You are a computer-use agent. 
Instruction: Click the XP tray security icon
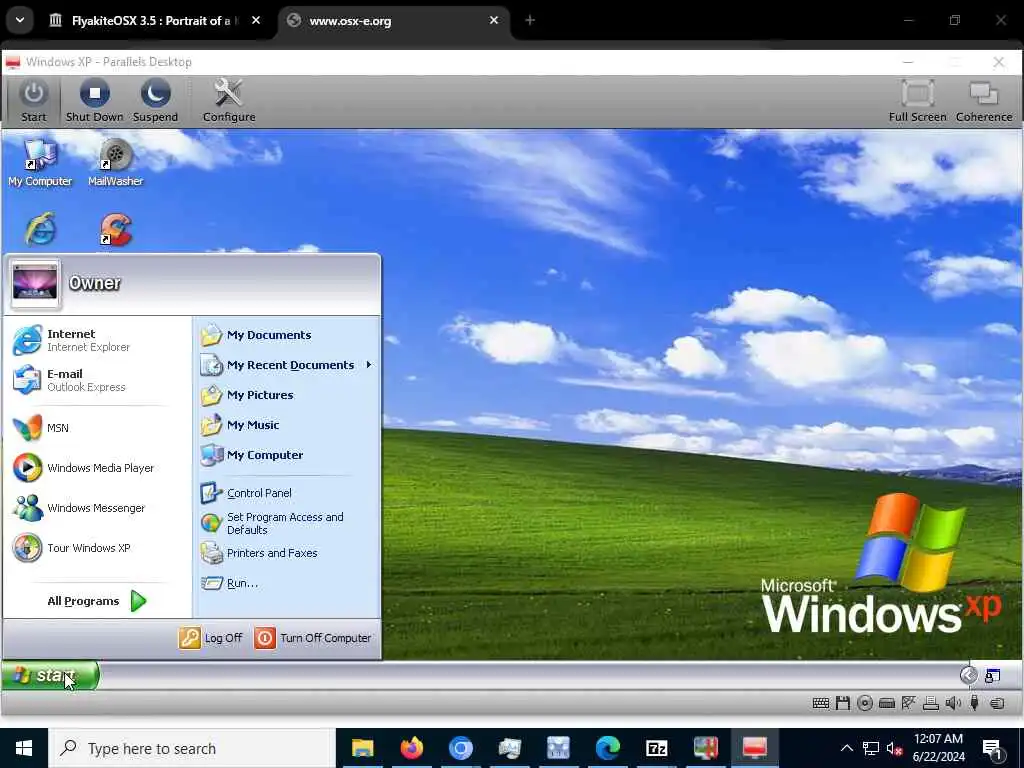[x=993, y=676]
